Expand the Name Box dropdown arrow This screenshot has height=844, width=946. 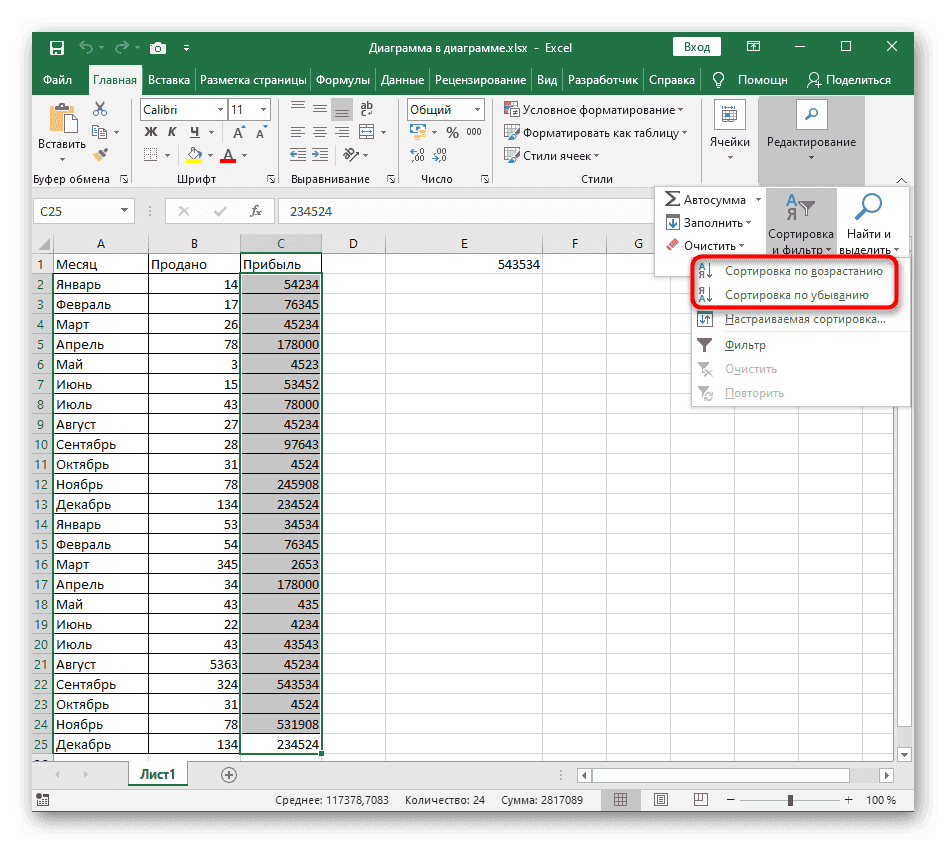tap(125, 211)
